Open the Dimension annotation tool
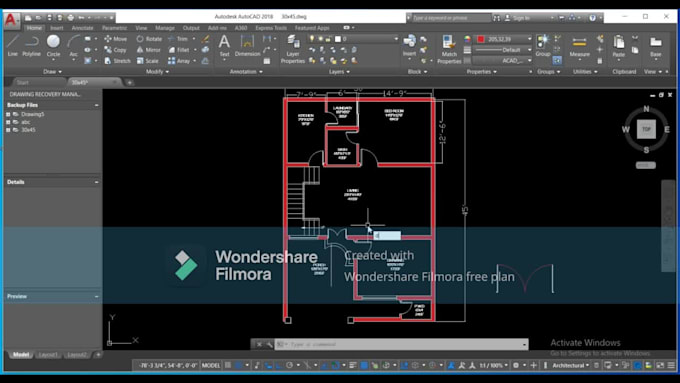The width and height of the screenshot is (680, 383). pos(247,46)
